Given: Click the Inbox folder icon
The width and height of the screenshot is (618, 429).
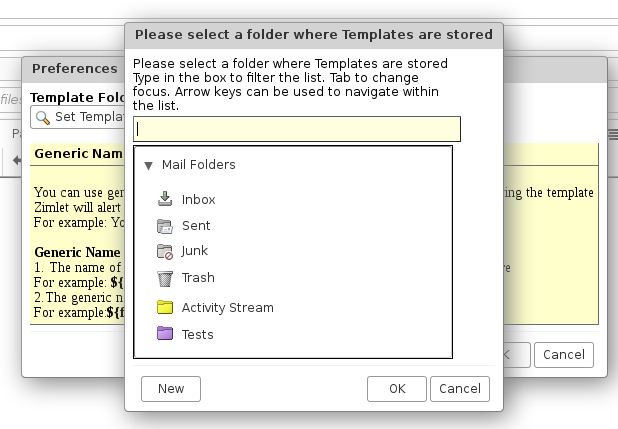Looking at the screenshot, I should pyautogui.click(x=166, y=199).
